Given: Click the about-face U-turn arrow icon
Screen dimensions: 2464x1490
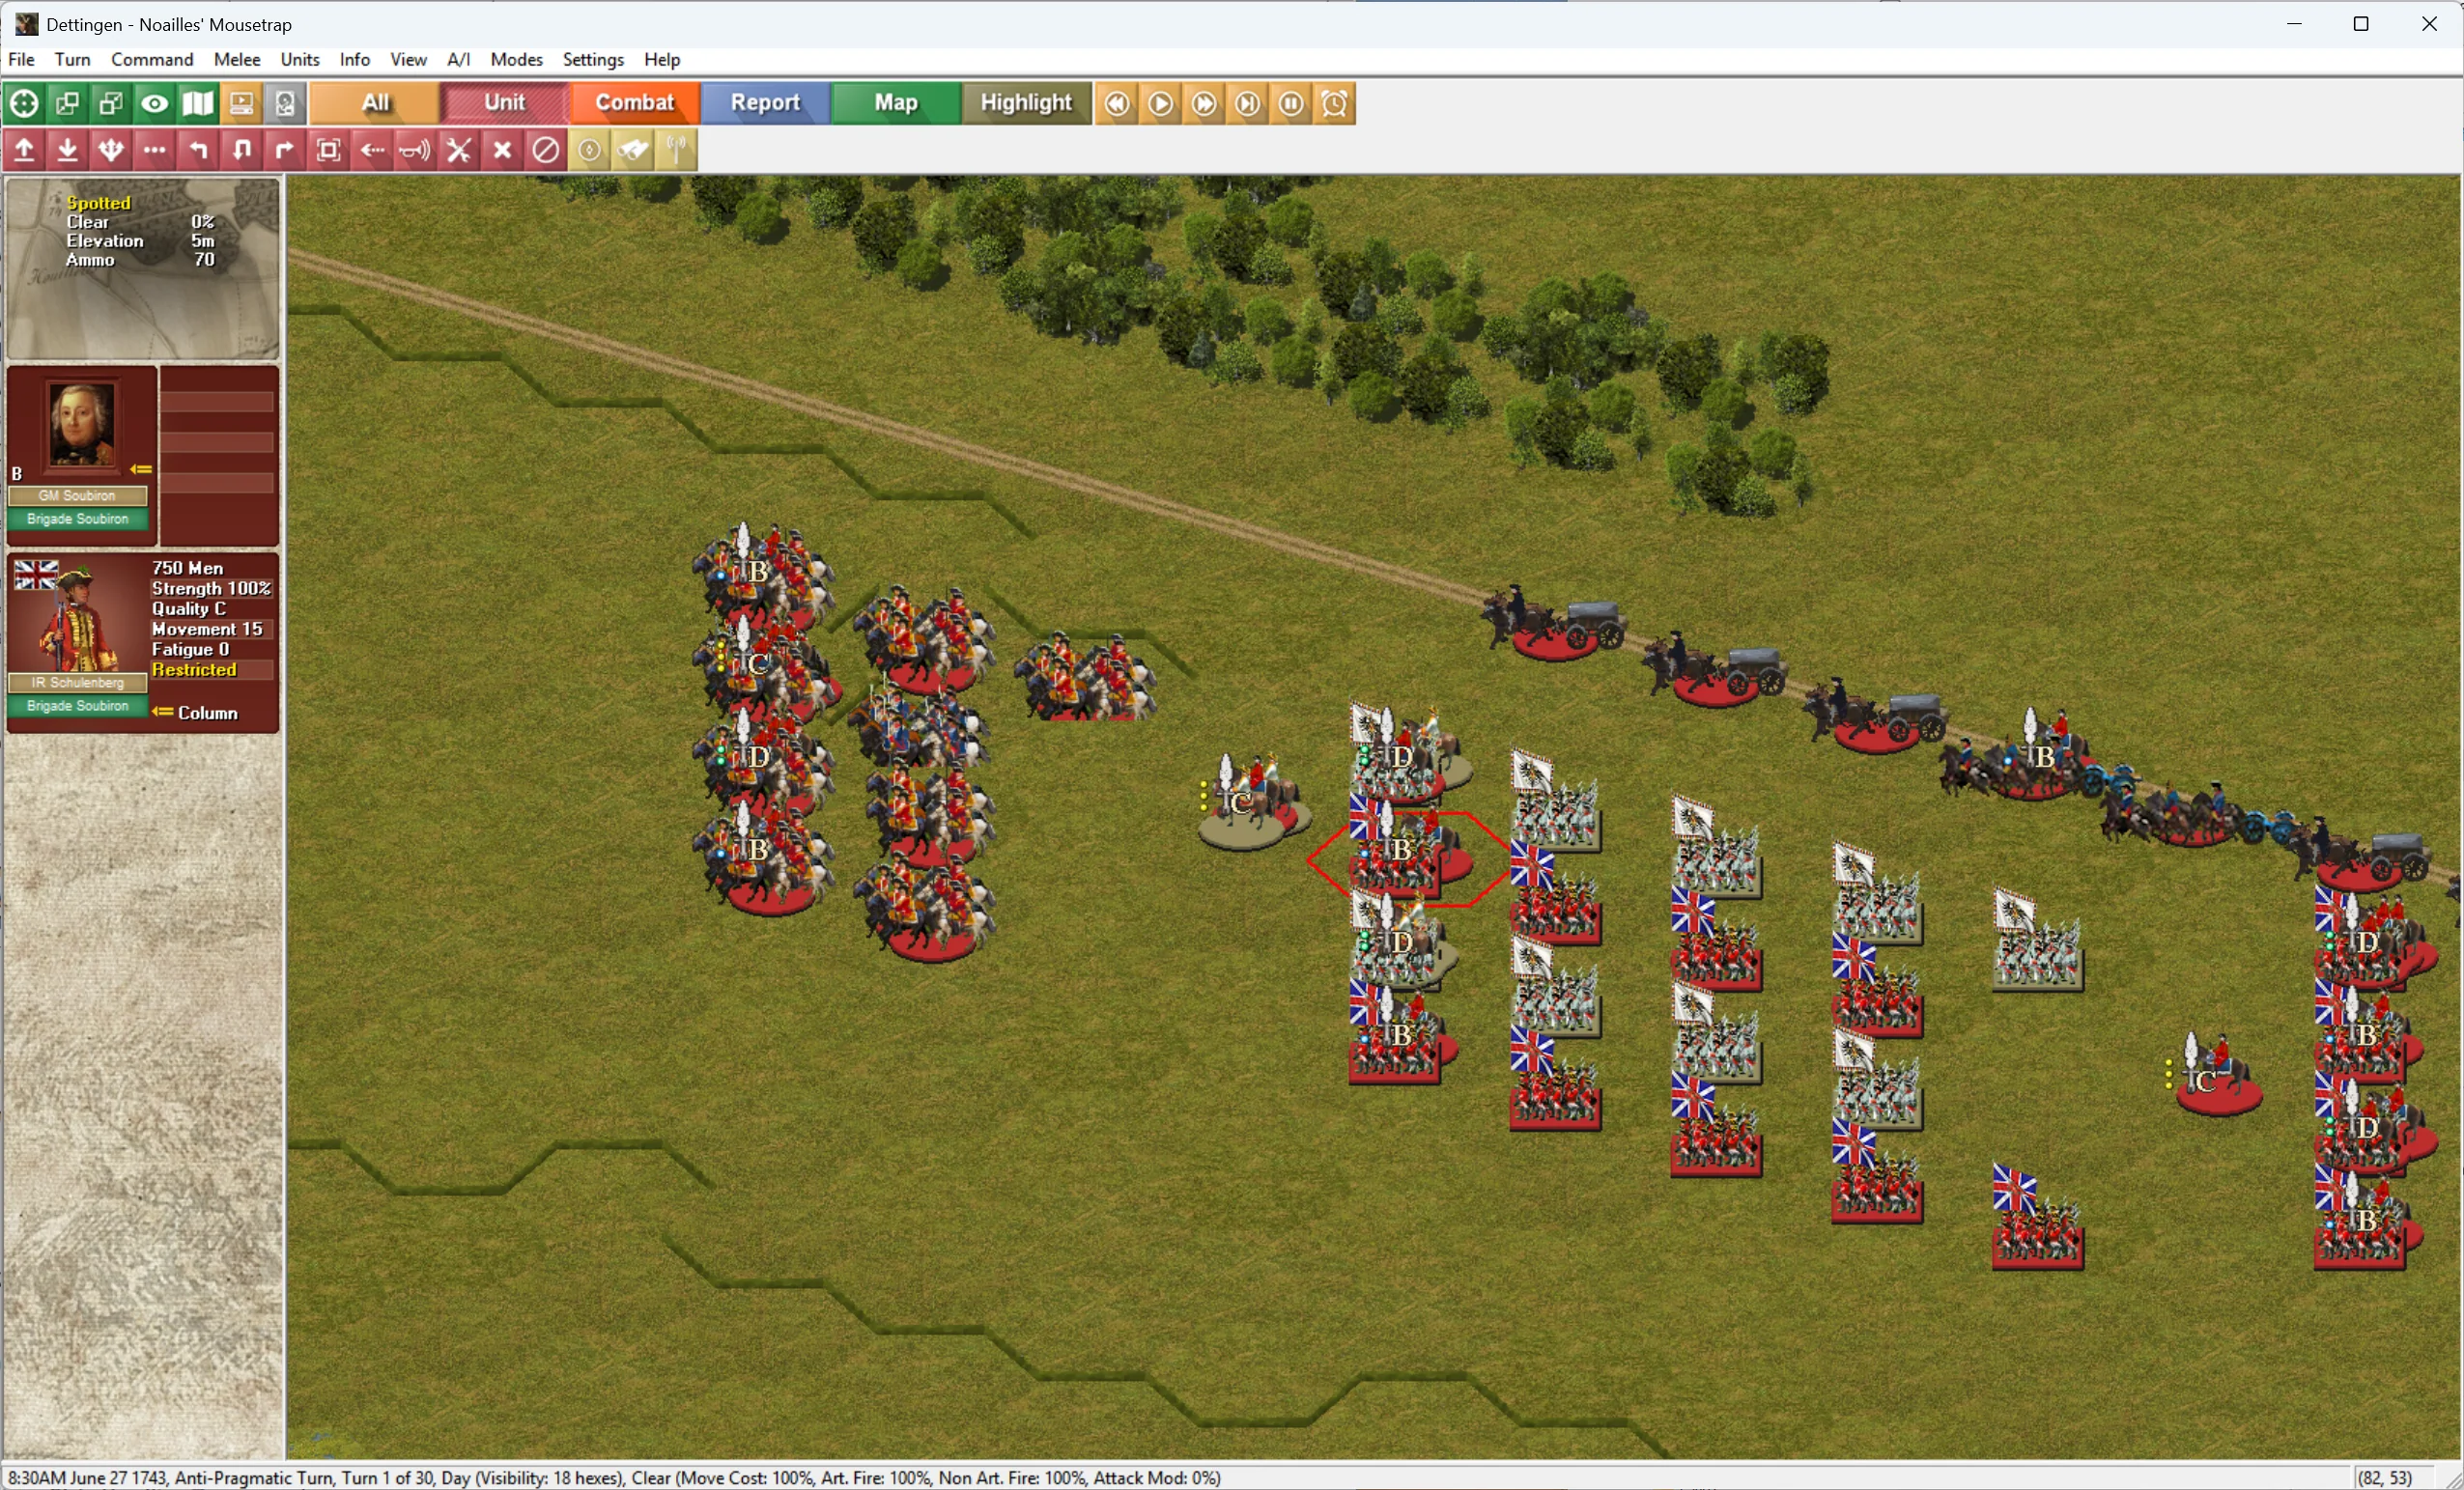Looking at the screenshot, I should coord(242,151).
